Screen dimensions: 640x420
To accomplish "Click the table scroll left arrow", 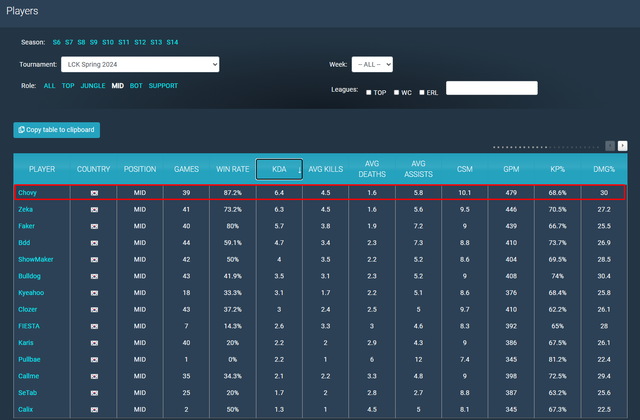I will pos(610,146).
